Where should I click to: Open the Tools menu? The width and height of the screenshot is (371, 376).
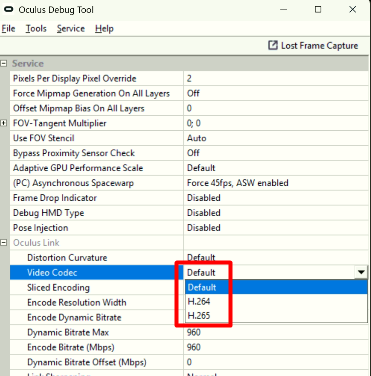click(x=36, y=29)
